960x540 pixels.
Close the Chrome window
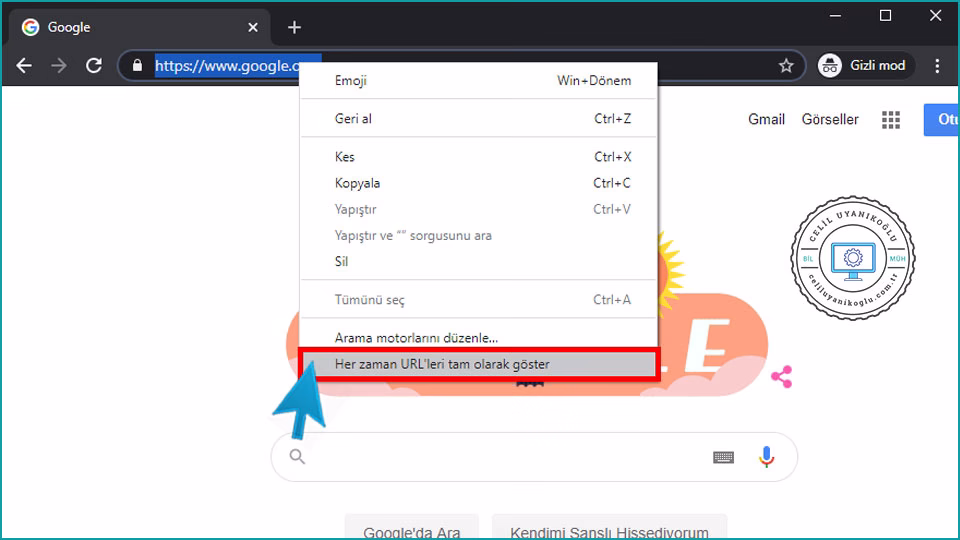coord(936,16)
